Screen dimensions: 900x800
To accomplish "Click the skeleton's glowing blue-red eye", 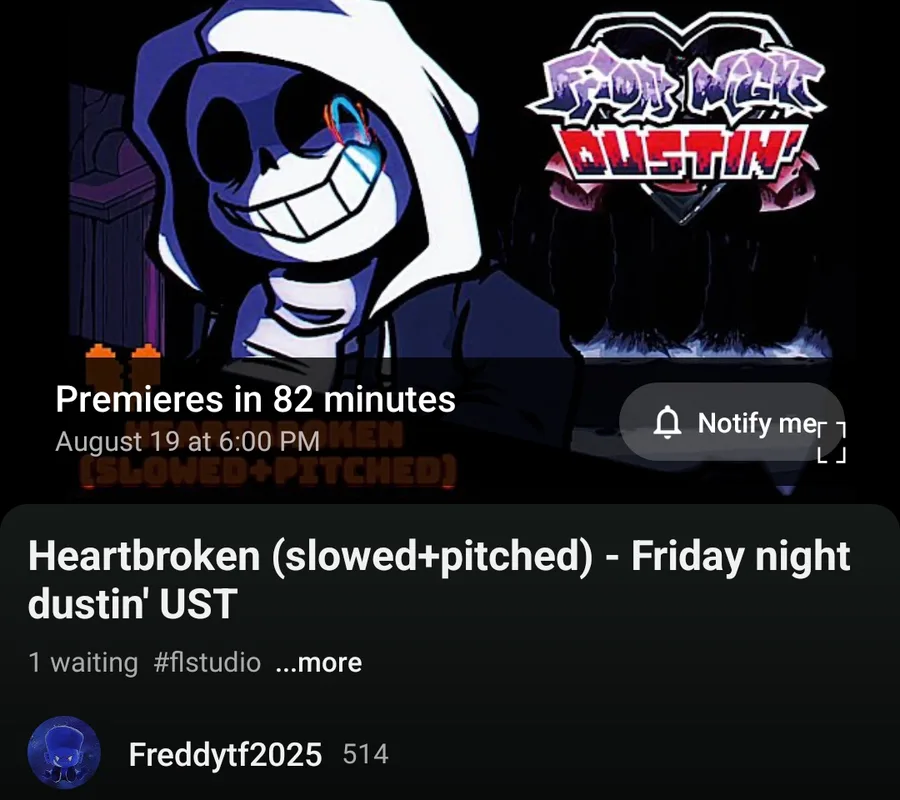I will [x=350, y=123].
